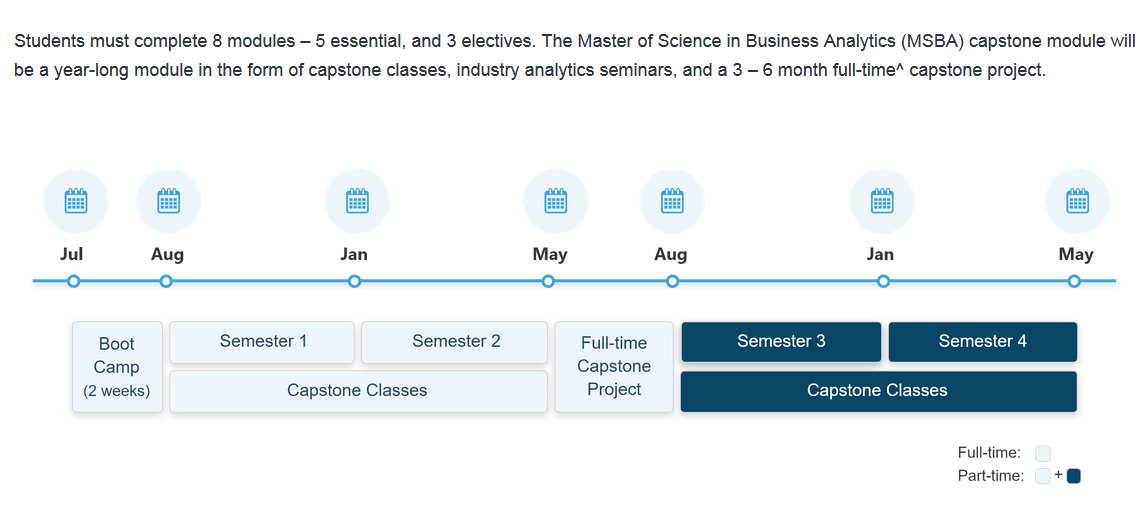
Task: Select the Semester 1 block
Action: pos(262,342)
